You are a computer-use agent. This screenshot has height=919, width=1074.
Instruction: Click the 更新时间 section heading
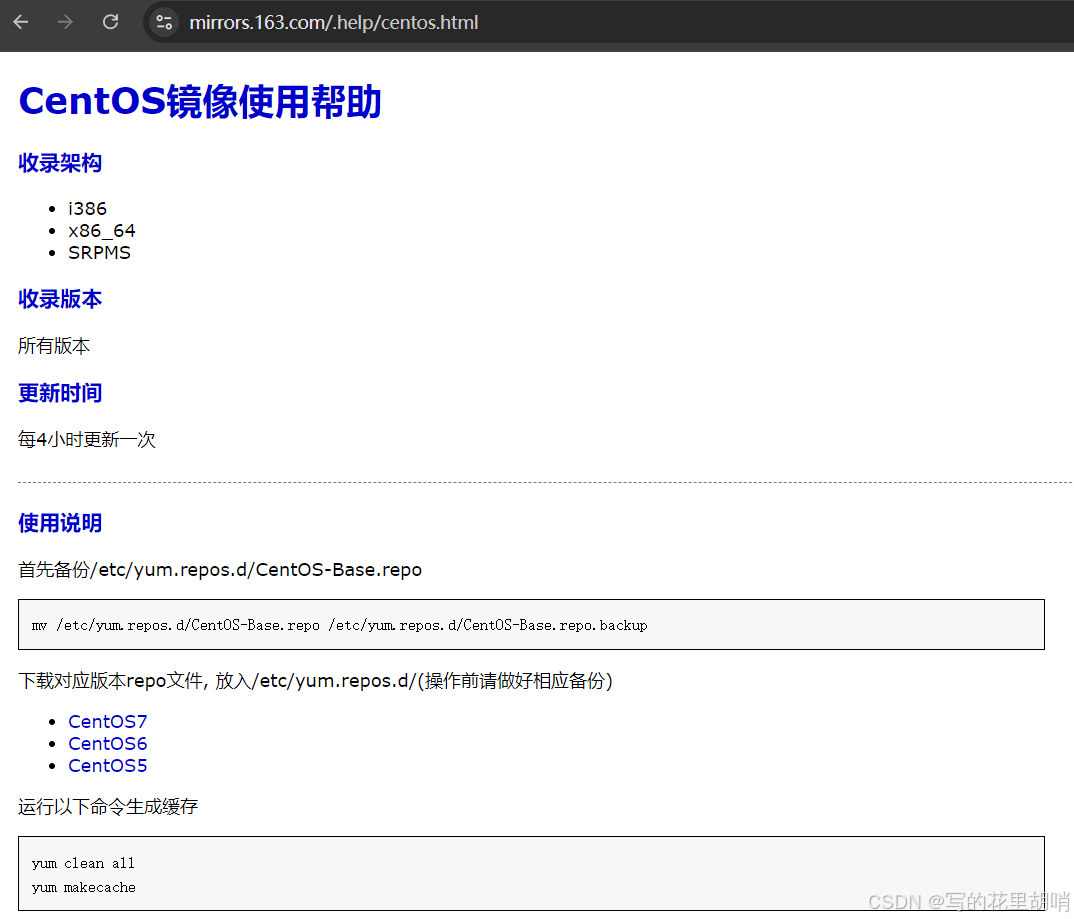[x=59, y=393]
